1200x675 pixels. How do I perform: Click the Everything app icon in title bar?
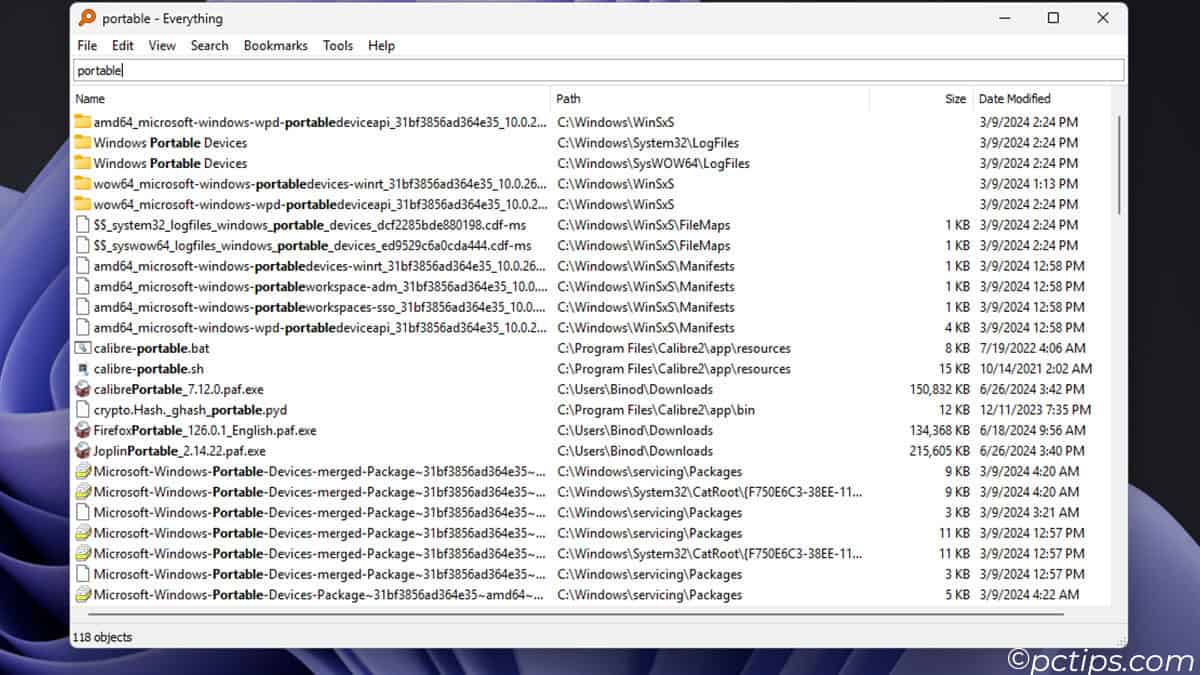click(x=88, y=18)
